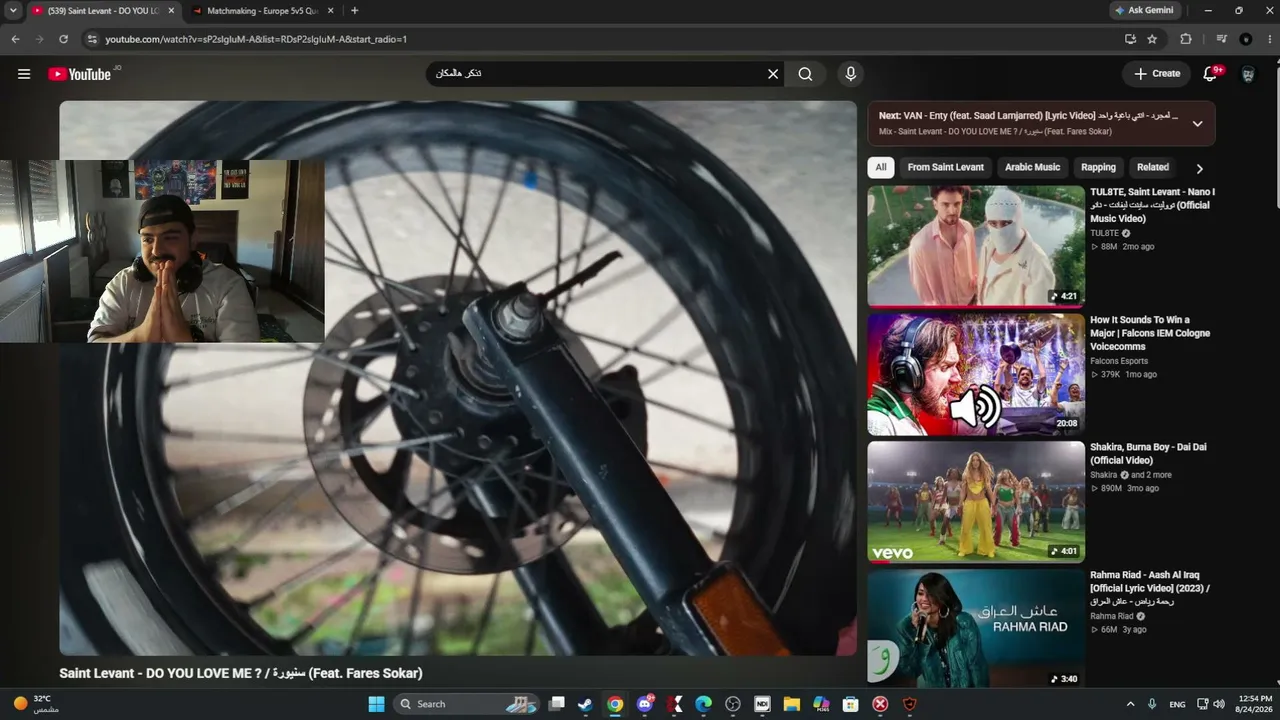Bookmark this page with the star
Viewport: 1280px width, 720px height.
click(x=1152, y=39)
